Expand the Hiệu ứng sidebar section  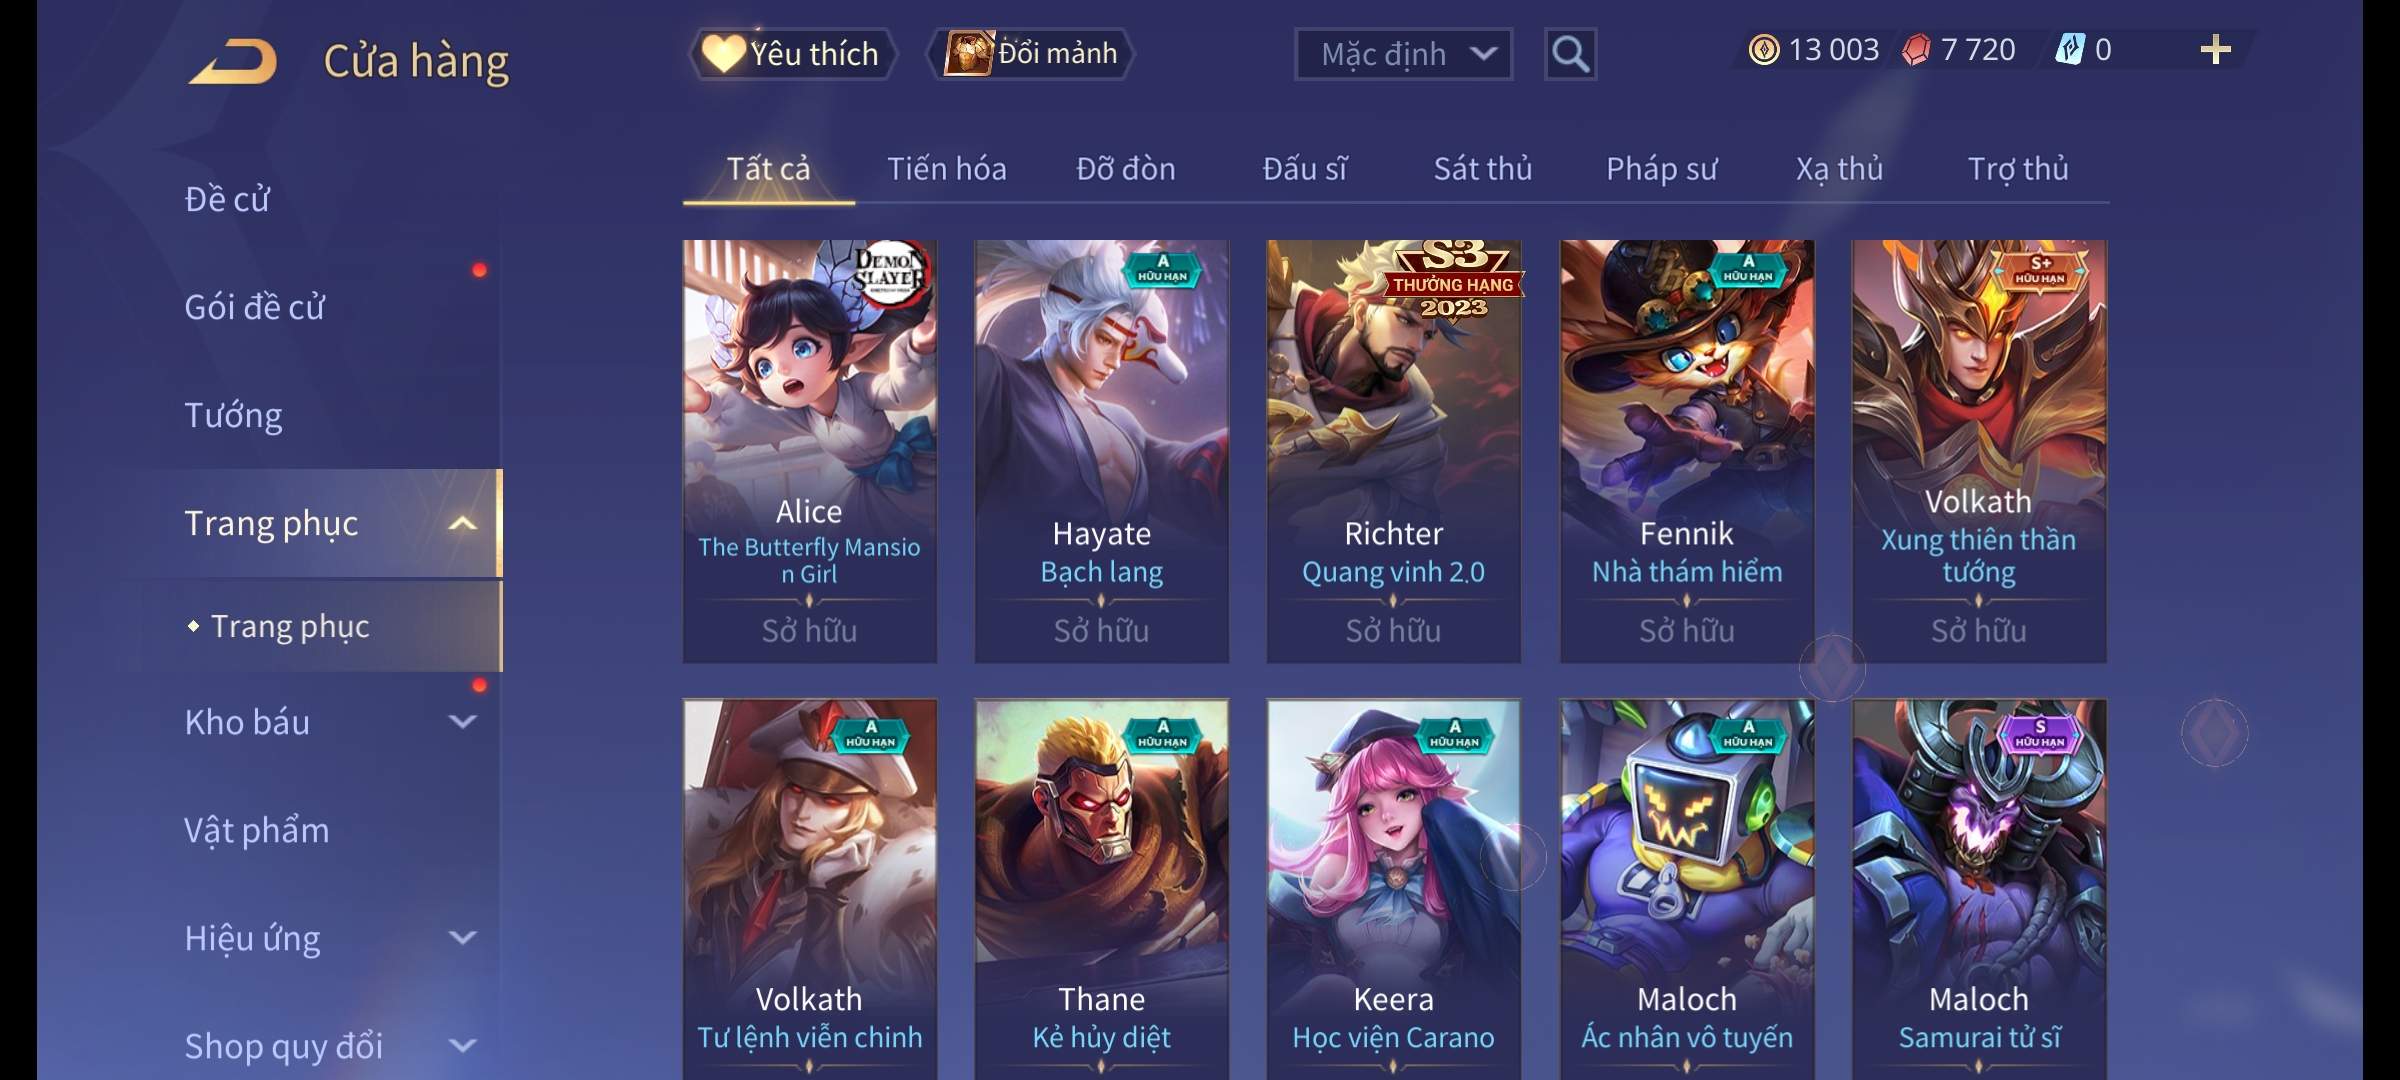click(x=462, y=938)
